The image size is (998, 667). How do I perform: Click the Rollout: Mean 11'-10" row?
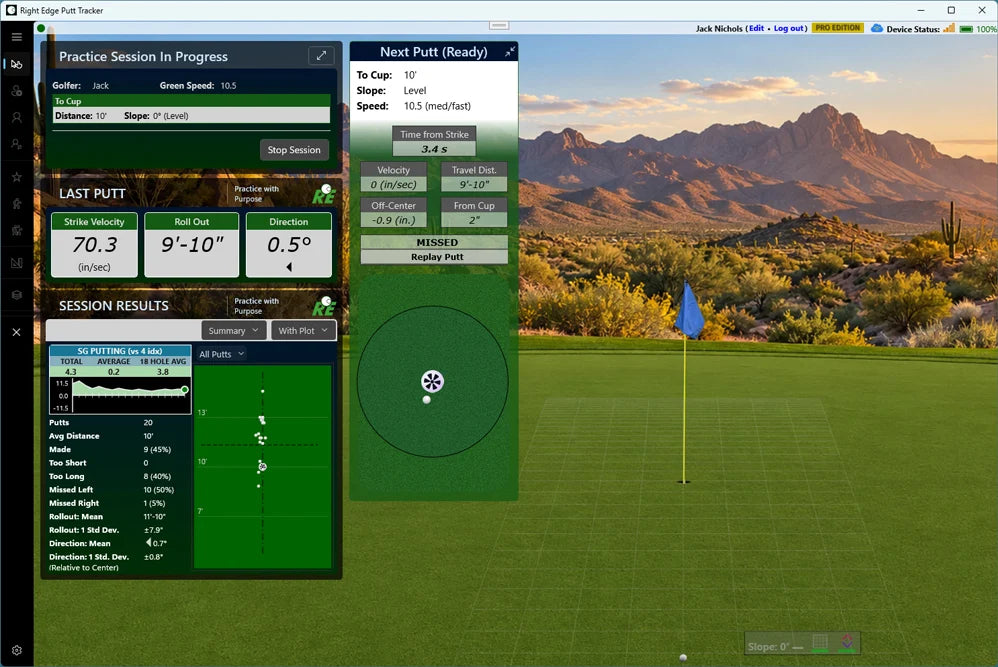pyautogui.click(x=118, y=516)
